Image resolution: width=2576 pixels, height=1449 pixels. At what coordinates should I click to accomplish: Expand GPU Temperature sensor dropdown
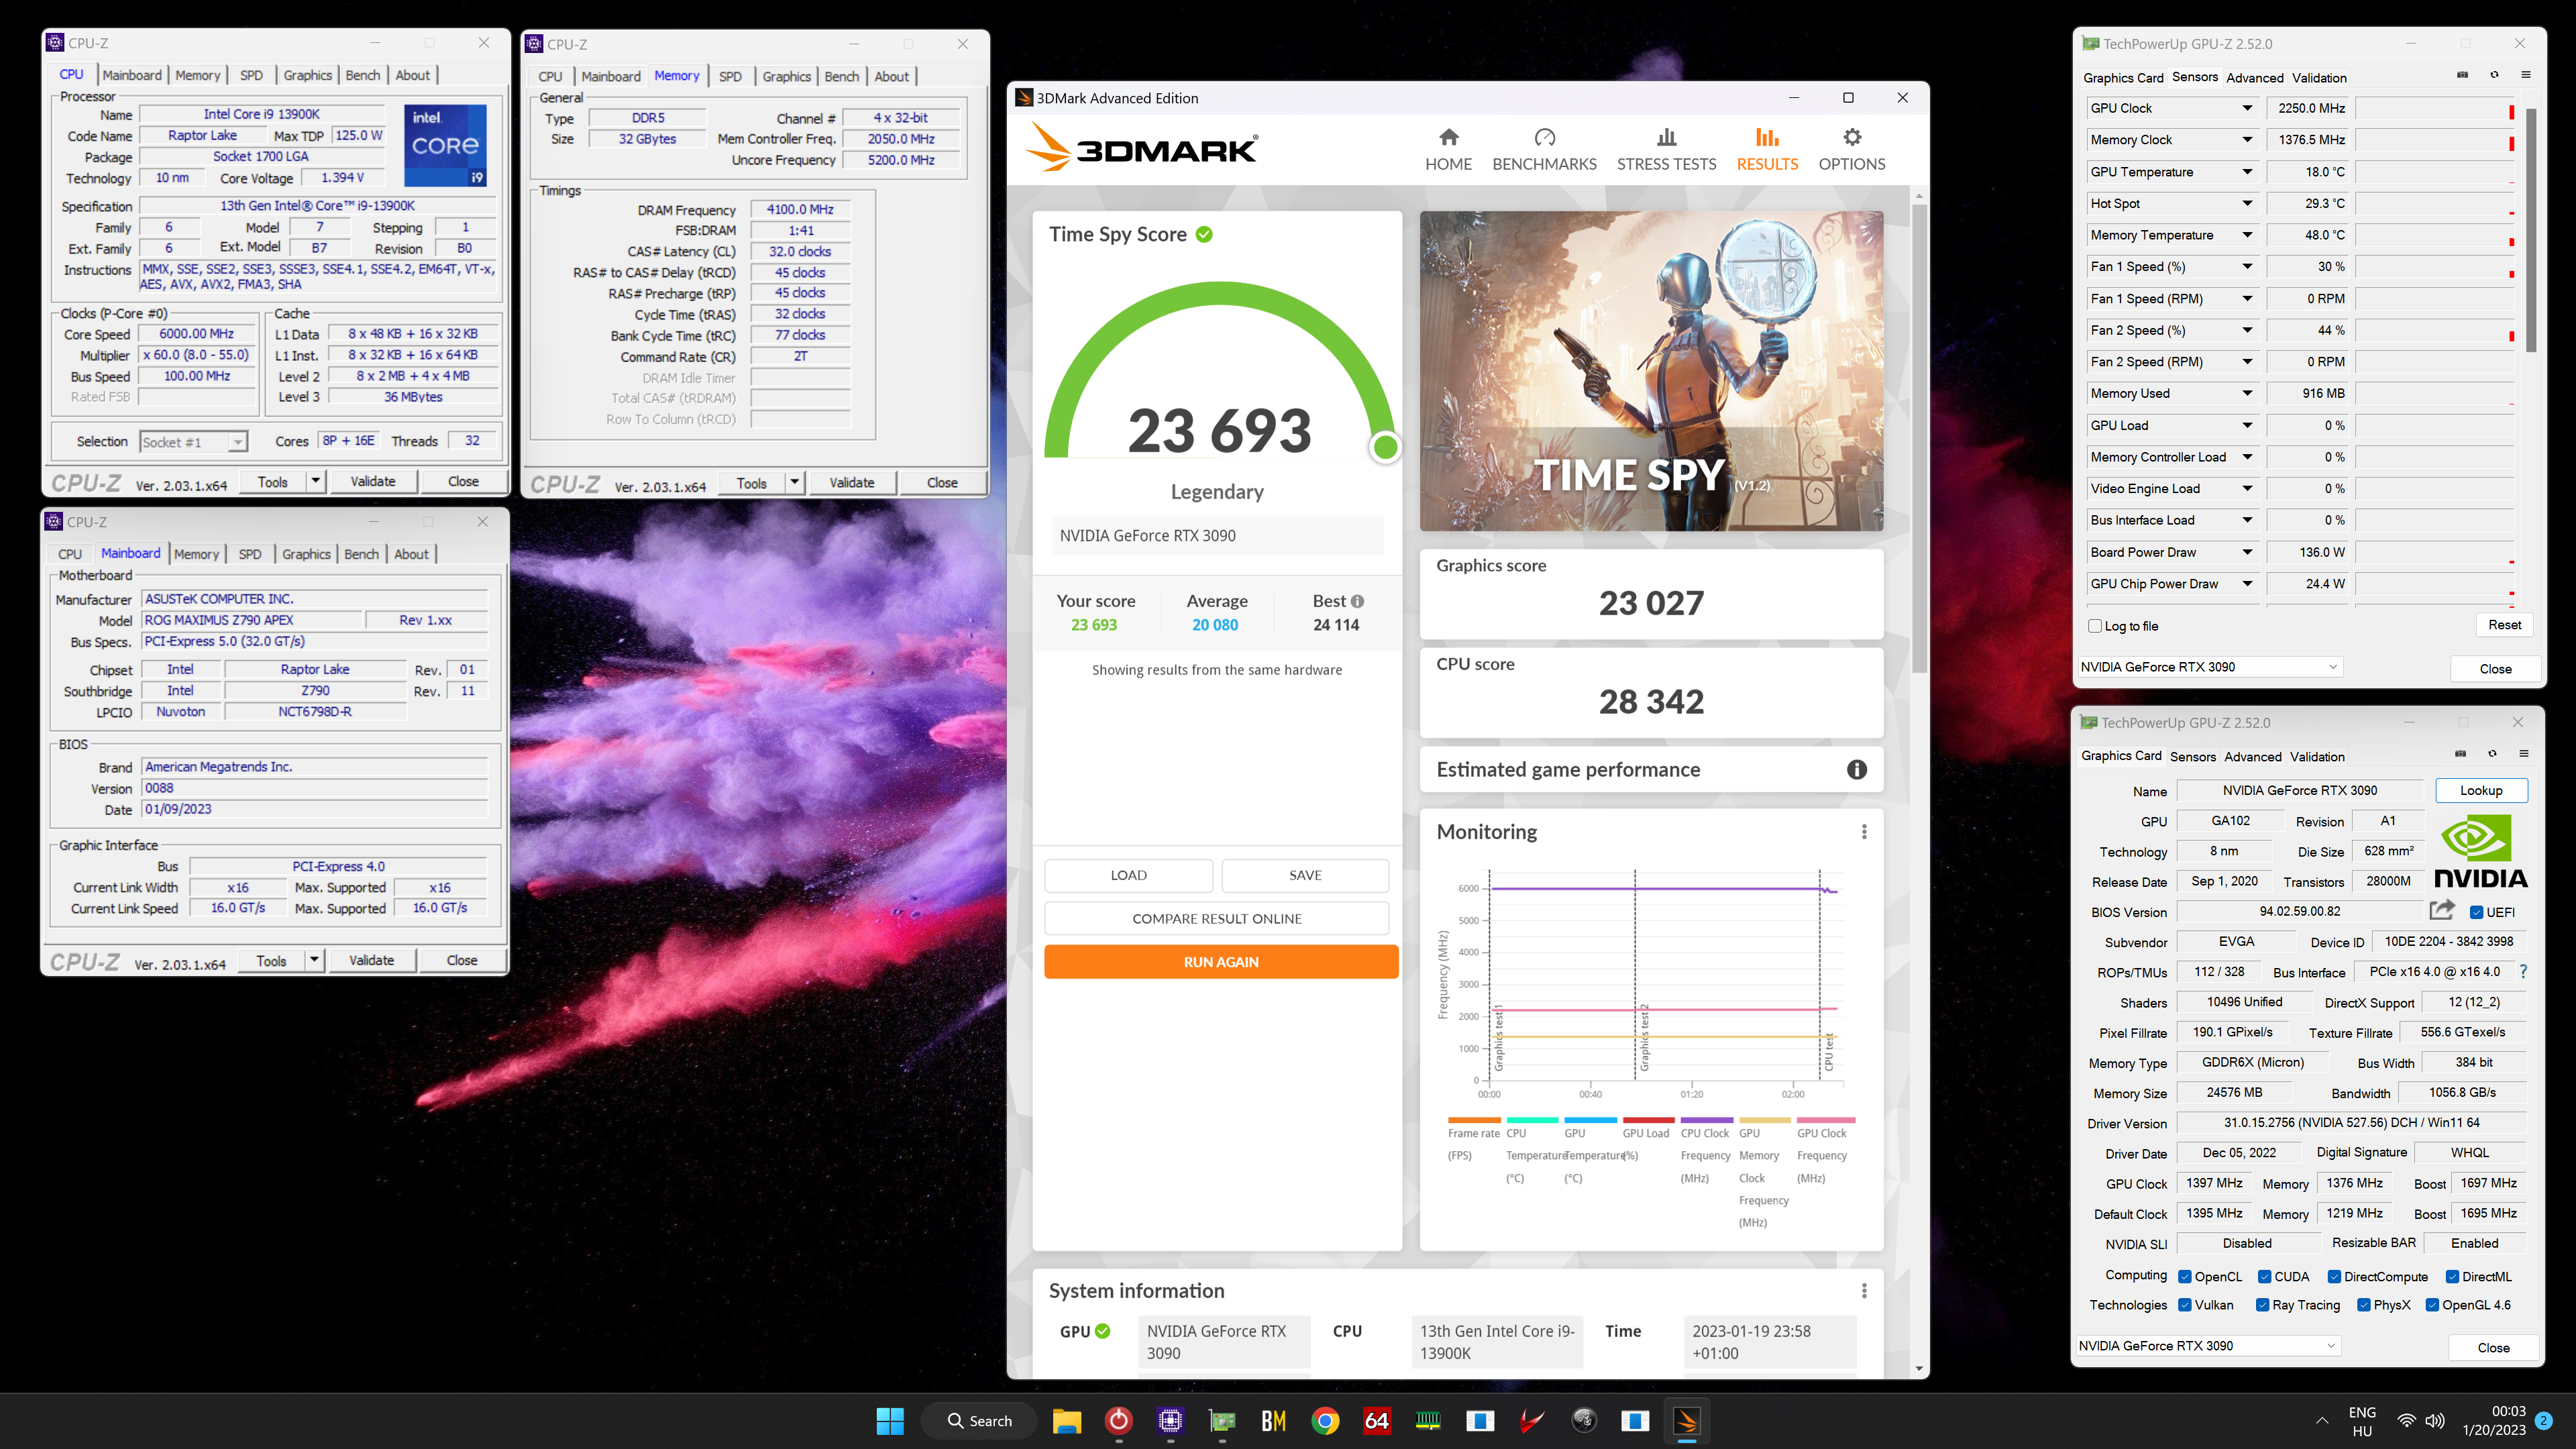2247,172
